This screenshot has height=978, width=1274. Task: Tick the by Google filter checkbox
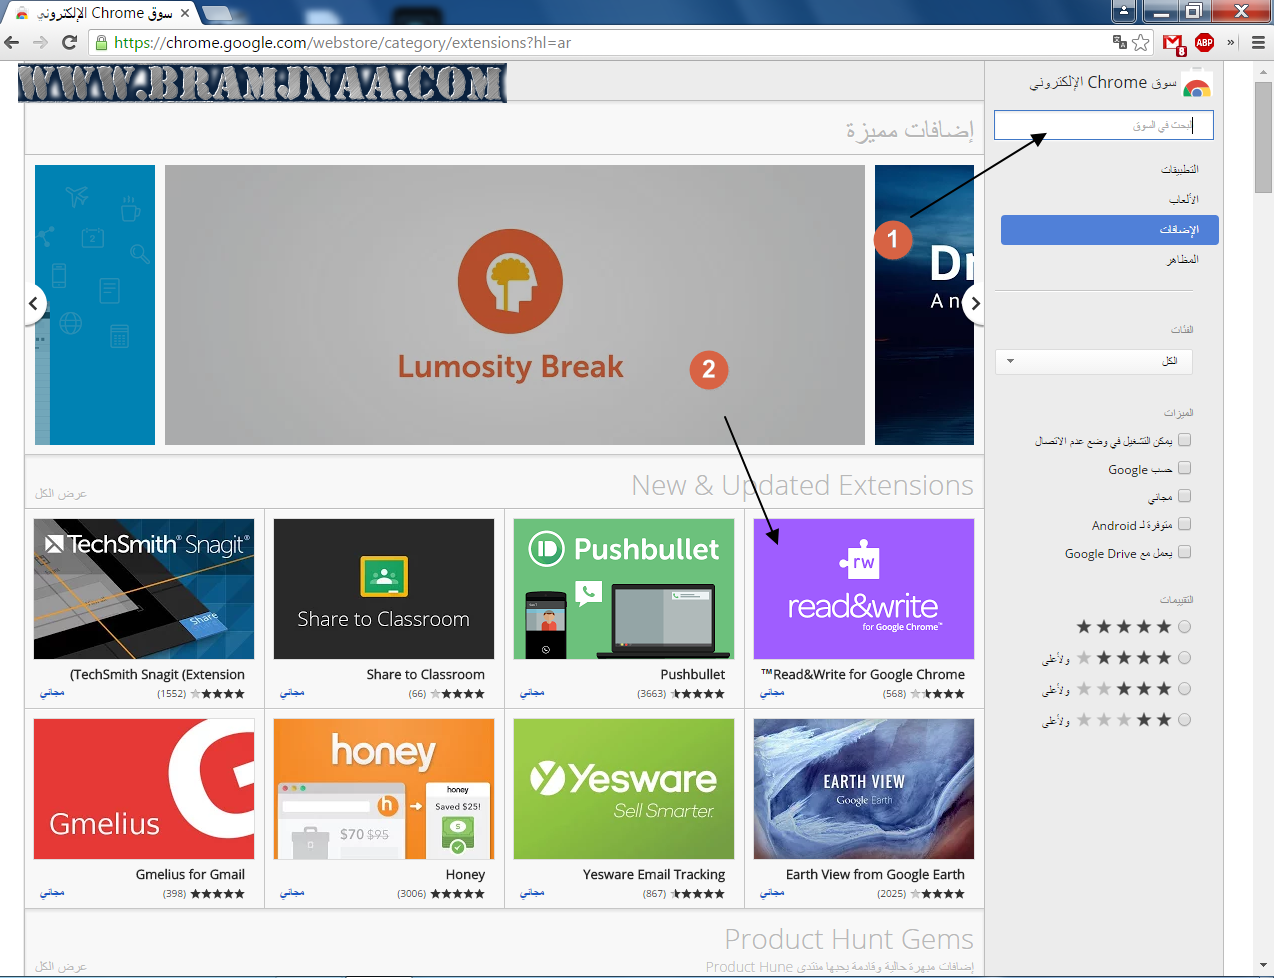[x=1185, y=468]
